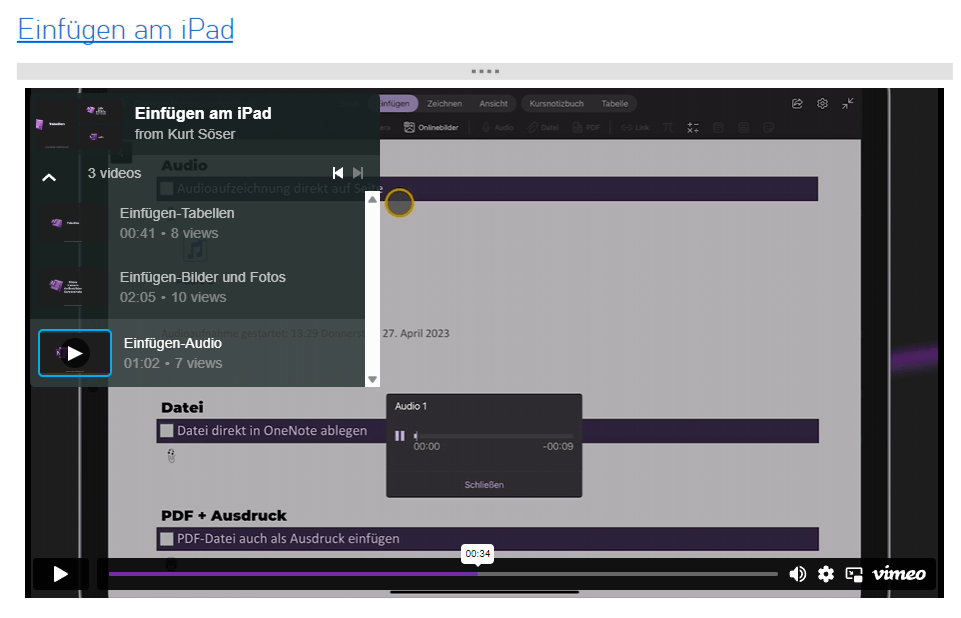The image size is (961, 618).
Task: Collapse the playlist with the up chevron
Action: 49,178
